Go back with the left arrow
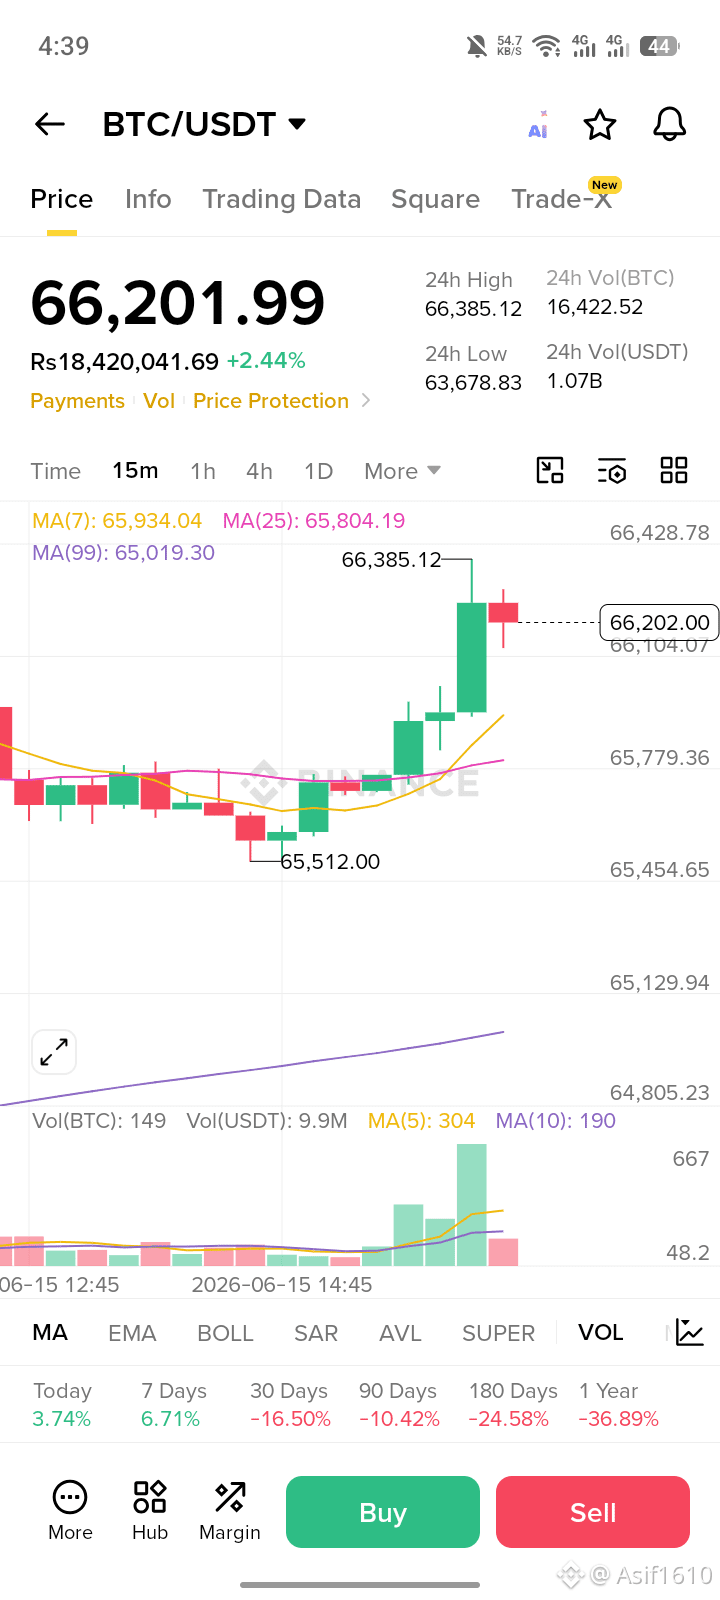 pos(50,124)
